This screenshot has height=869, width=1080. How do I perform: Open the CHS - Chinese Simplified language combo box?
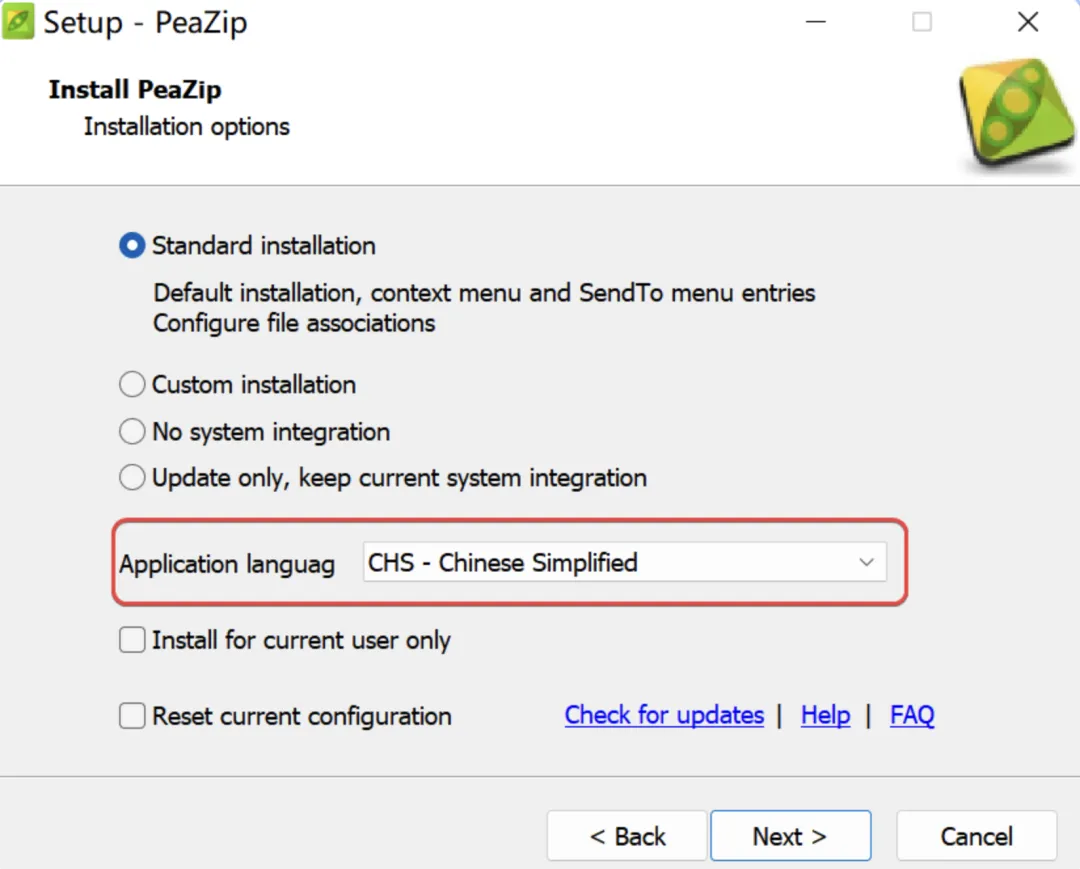pos(608,563)
